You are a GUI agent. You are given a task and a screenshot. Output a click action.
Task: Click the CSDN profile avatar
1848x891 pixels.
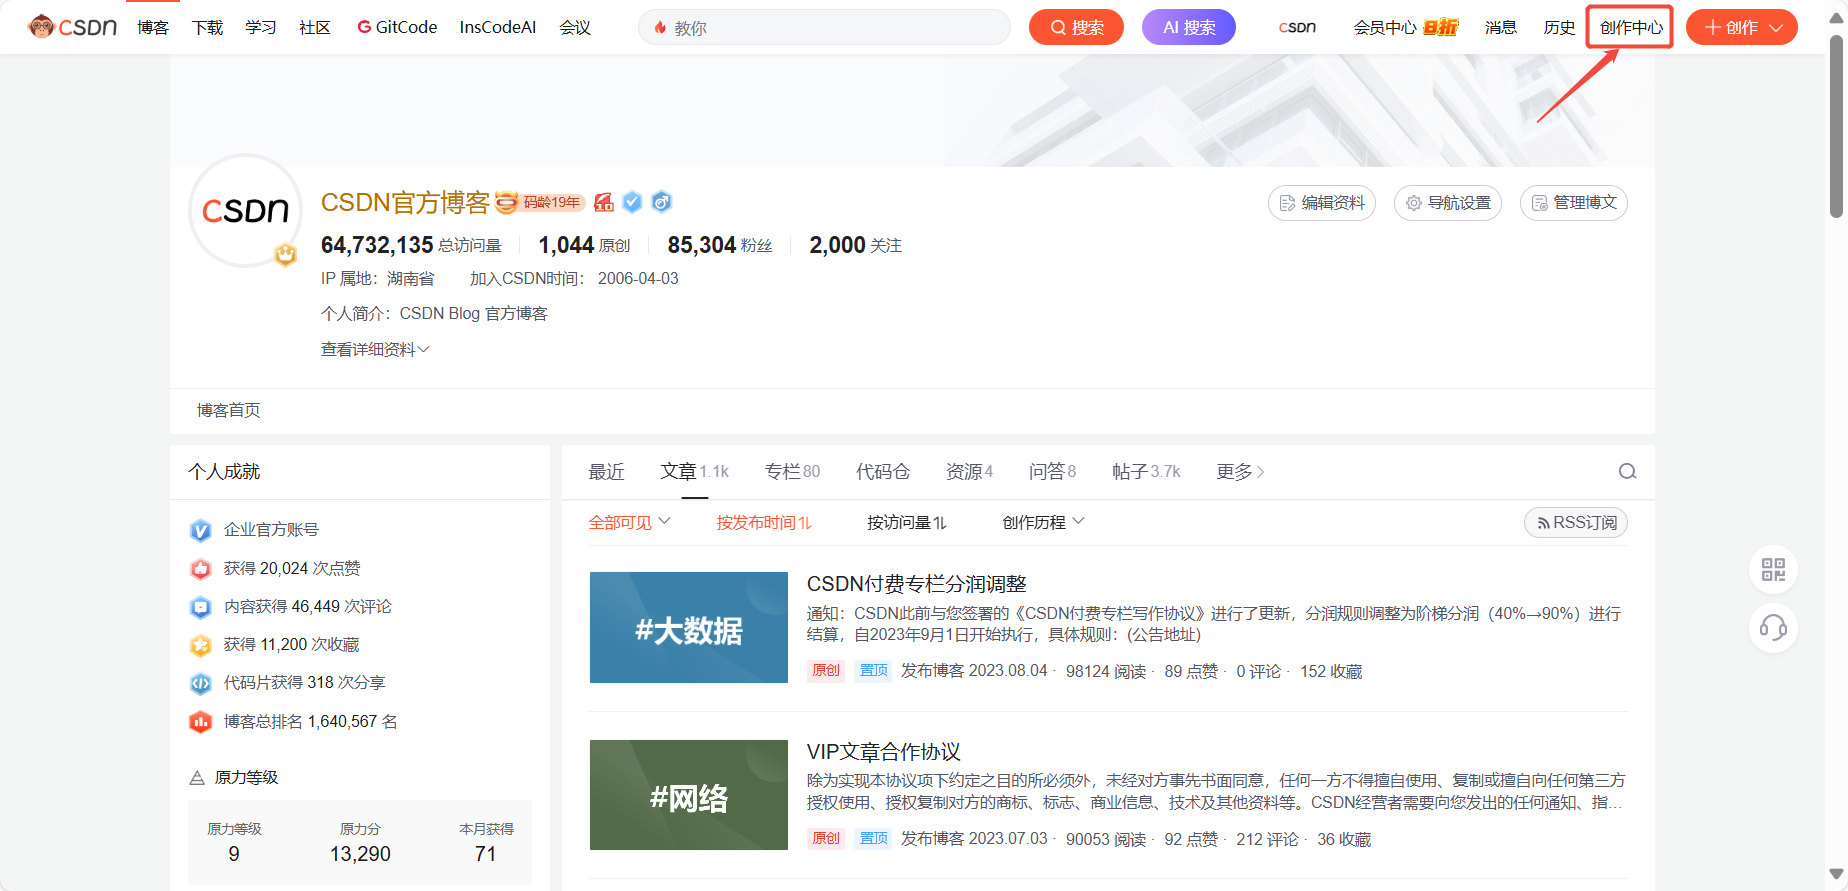tap(245, 211)
